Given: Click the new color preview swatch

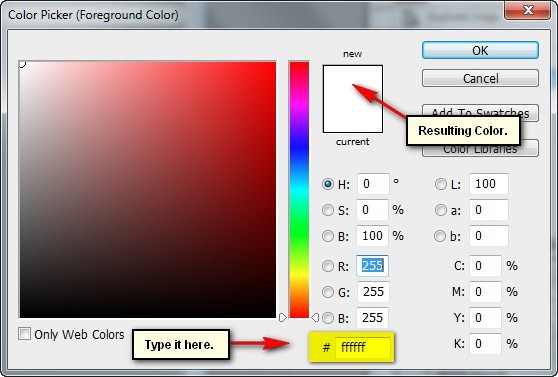Looking at the screenshot, I should (x=353, y=83).
